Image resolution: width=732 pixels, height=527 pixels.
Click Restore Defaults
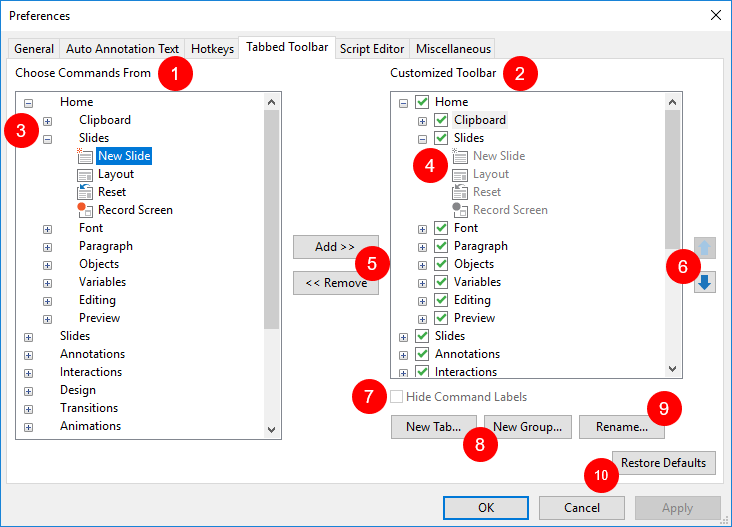[x=663, y=463]
